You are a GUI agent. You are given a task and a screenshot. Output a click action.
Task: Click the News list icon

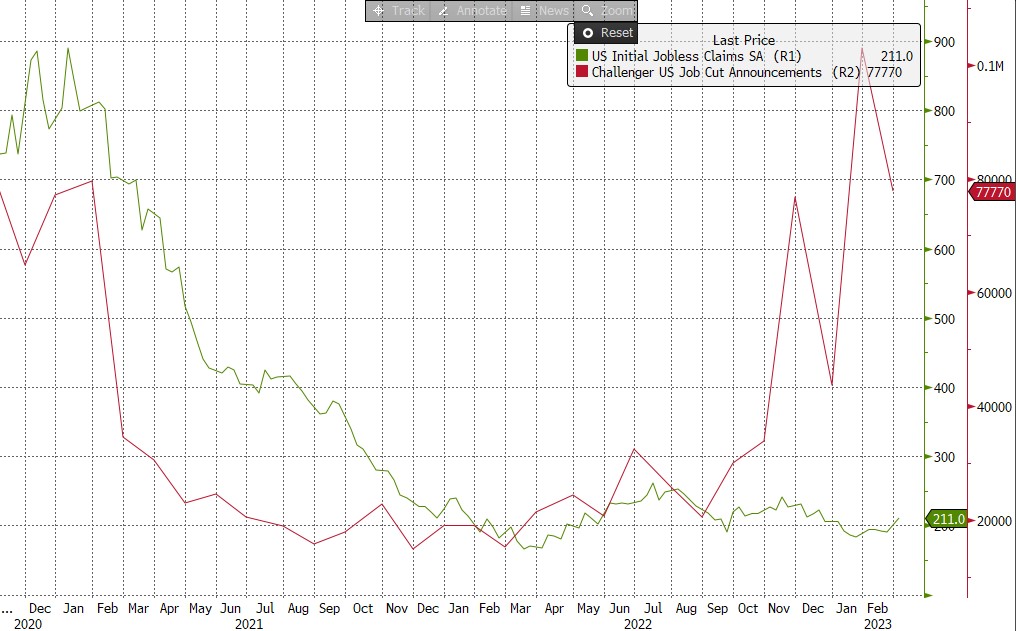525,10
